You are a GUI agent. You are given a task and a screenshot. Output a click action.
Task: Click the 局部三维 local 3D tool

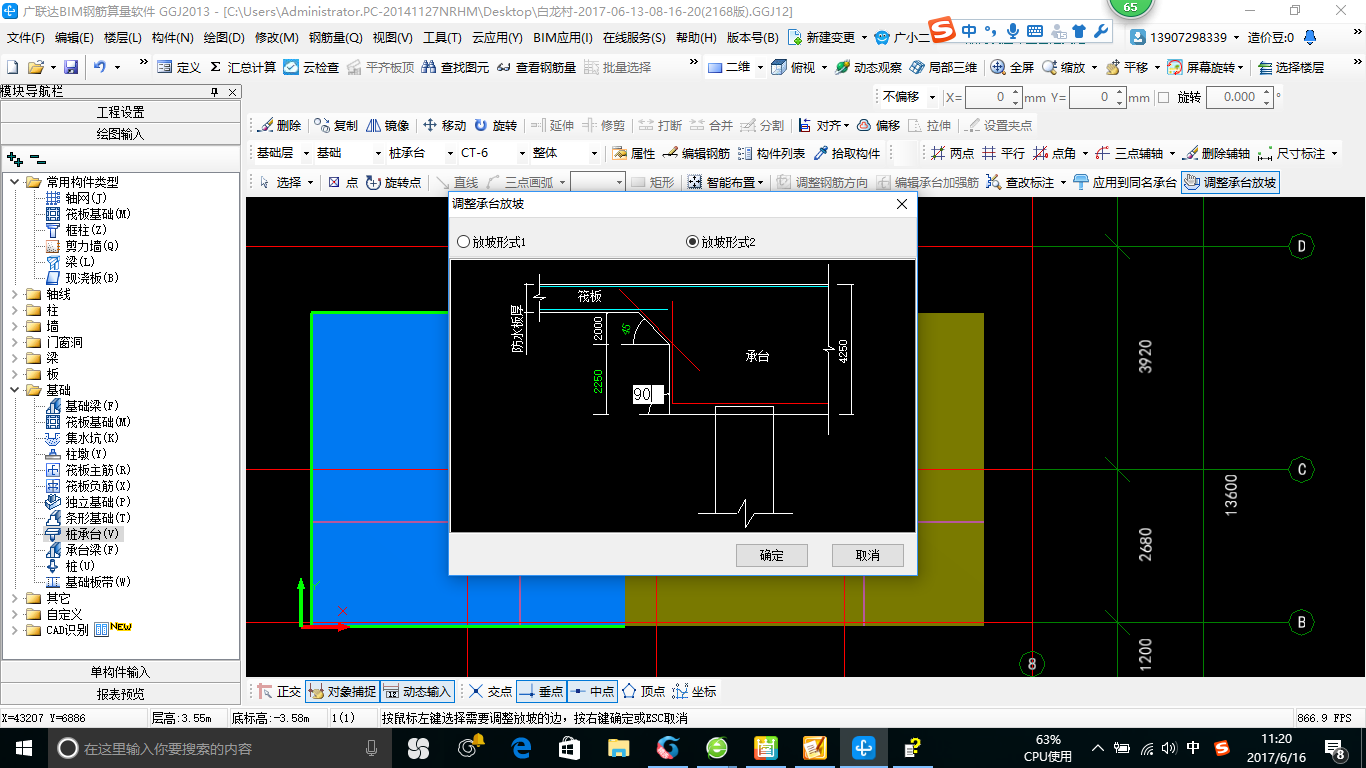point(944,67)
